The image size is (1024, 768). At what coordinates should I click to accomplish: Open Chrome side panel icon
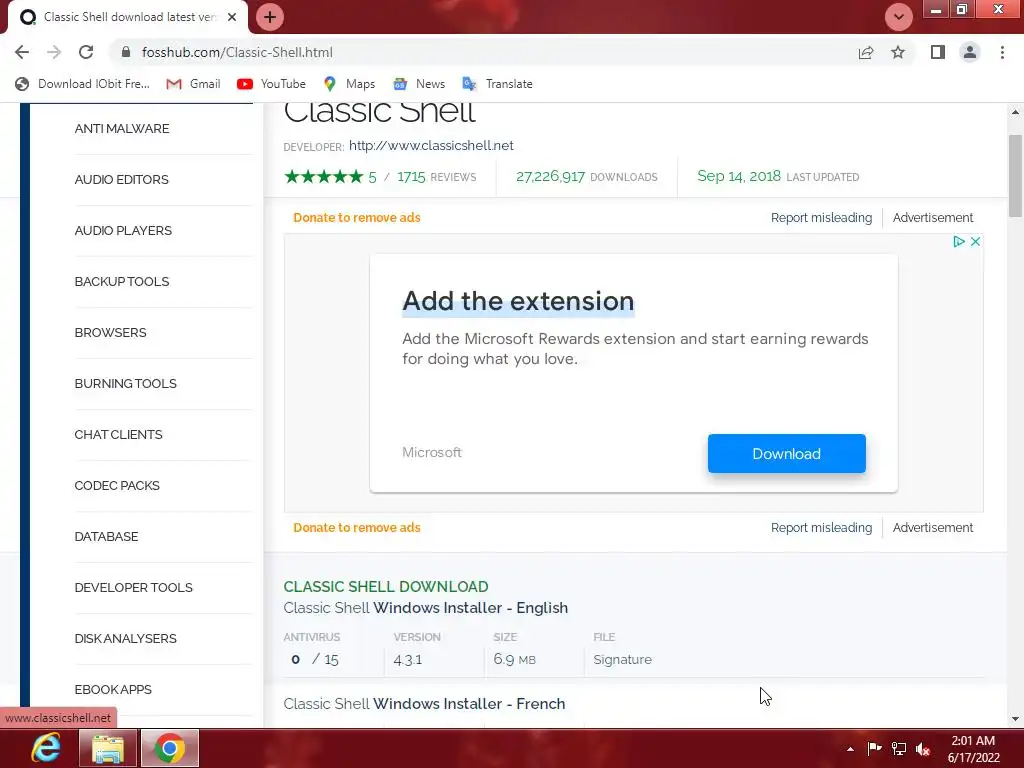click(938, 52)
